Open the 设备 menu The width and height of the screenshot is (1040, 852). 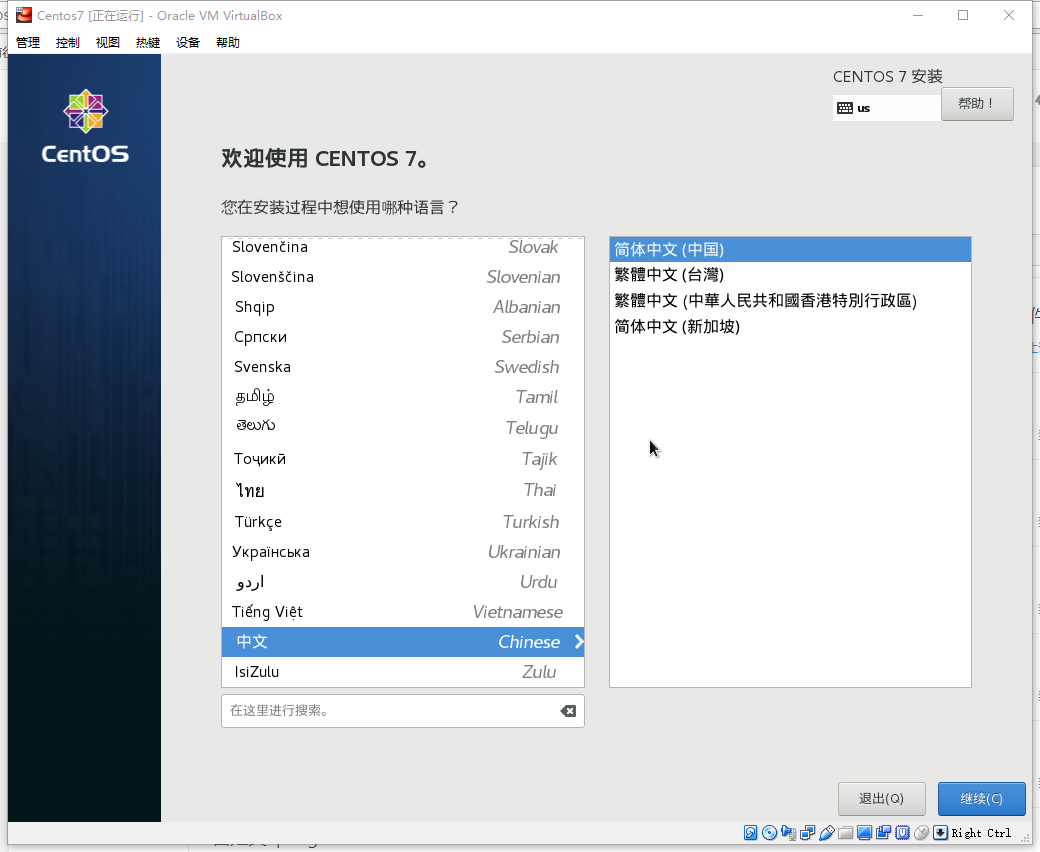pos(188,42)
